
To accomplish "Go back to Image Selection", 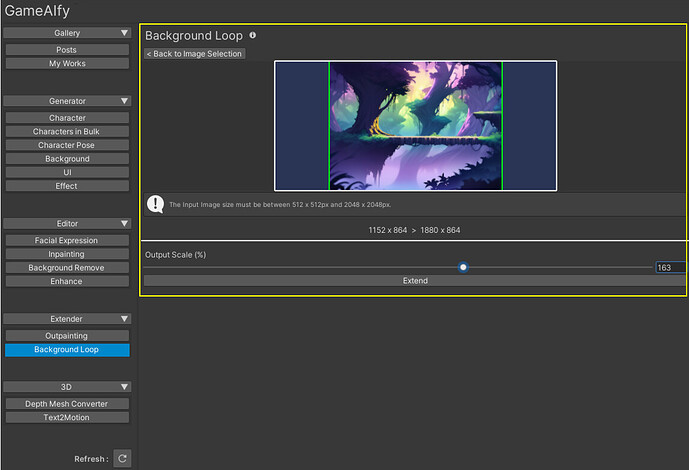I will (195, 54).
